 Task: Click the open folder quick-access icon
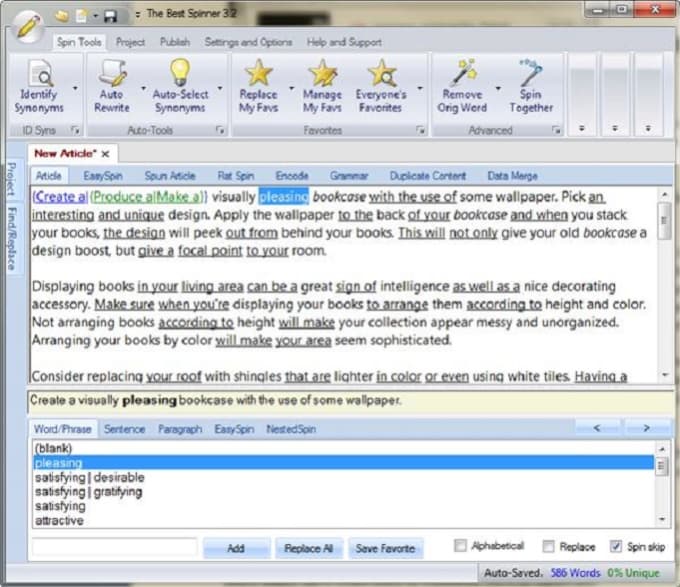point(62,16)
